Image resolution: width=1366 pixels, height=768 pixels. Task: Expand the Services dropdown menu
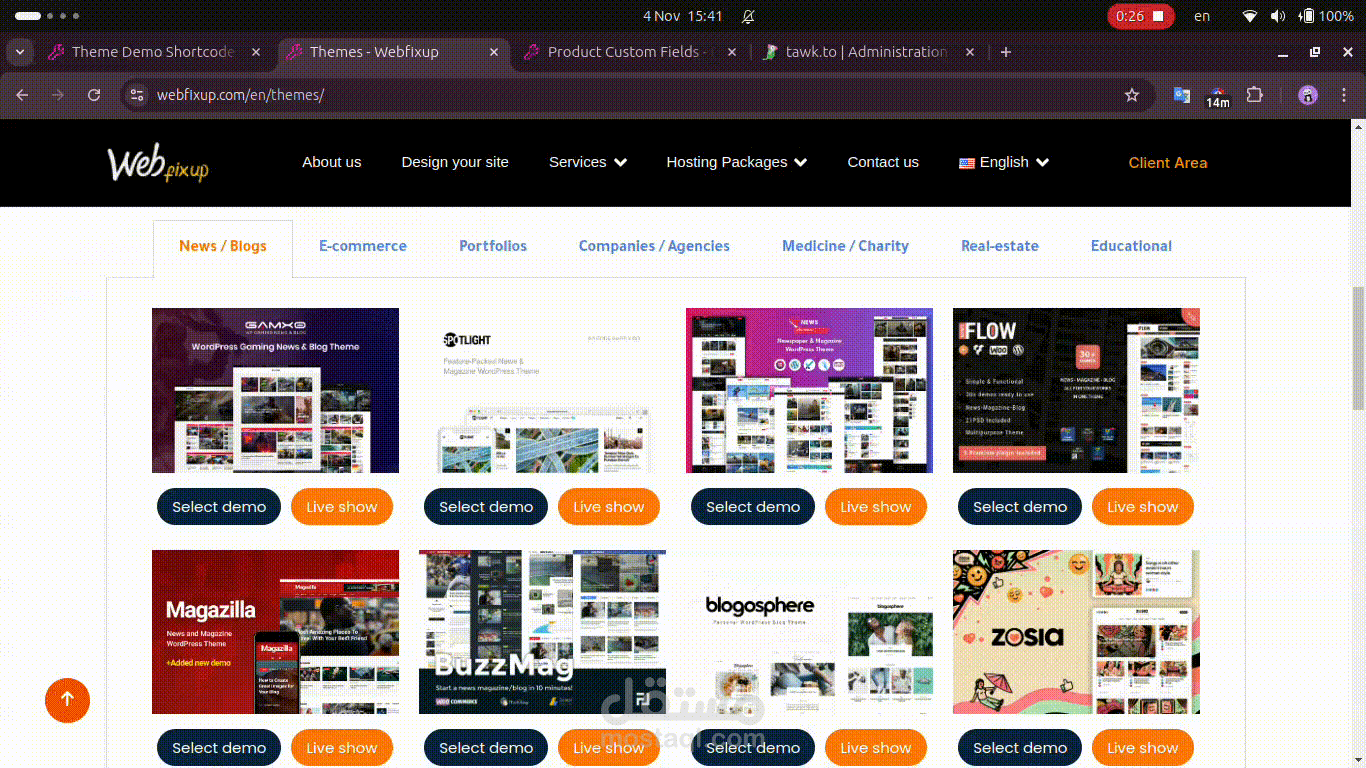(x=588, y=162)
